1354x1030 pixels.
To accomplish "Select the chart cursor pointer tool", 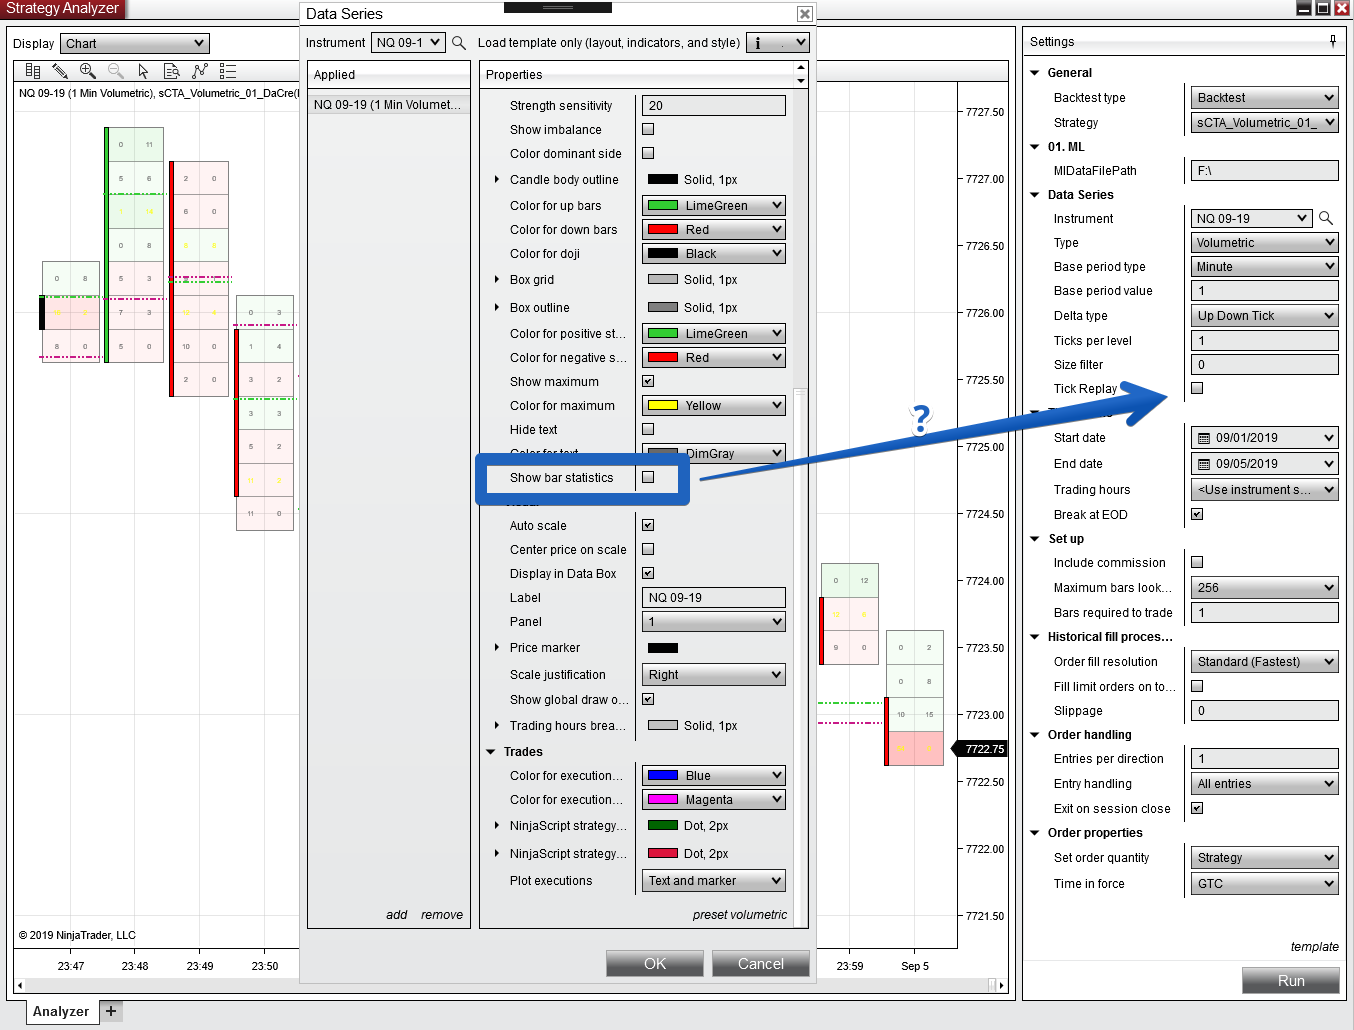I will click(x=143, y=71).
